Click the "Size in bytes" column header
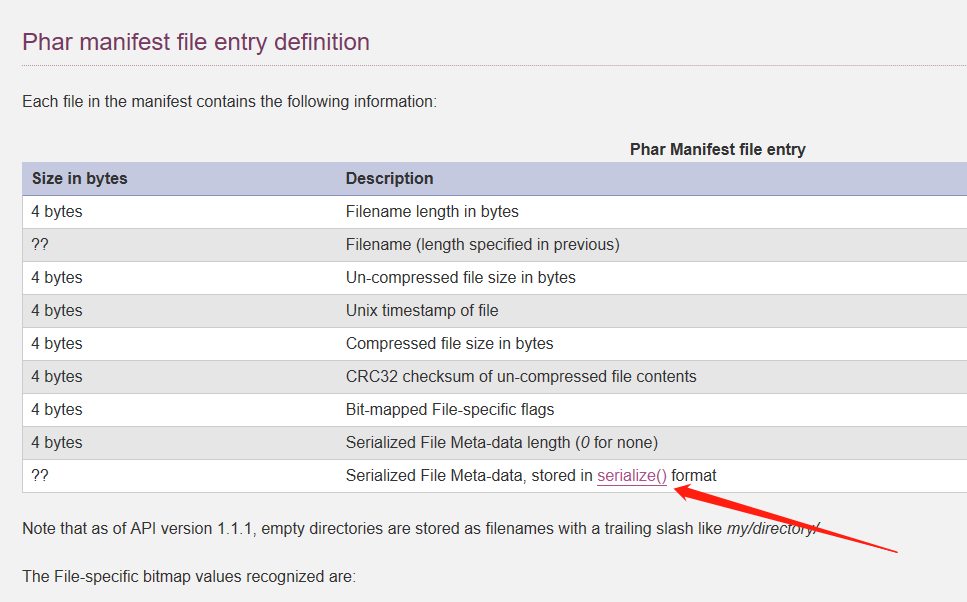 click(x=80, y=179)
